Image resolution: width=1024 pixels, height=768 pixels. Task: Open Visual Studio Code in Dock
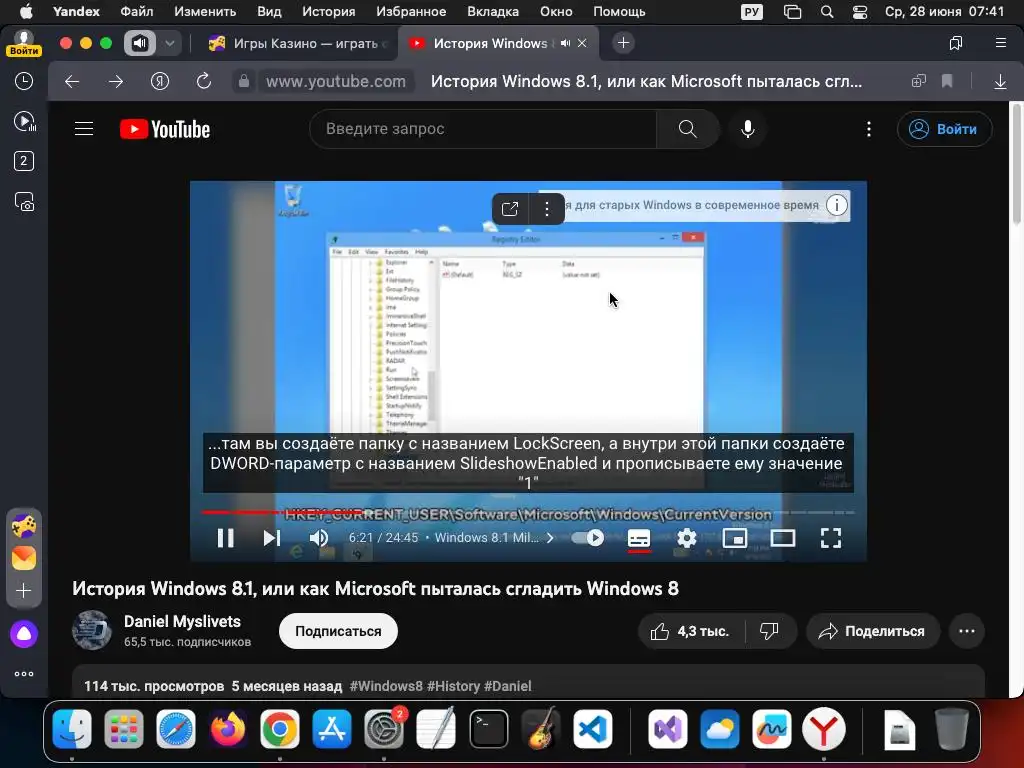coord(593,729)
